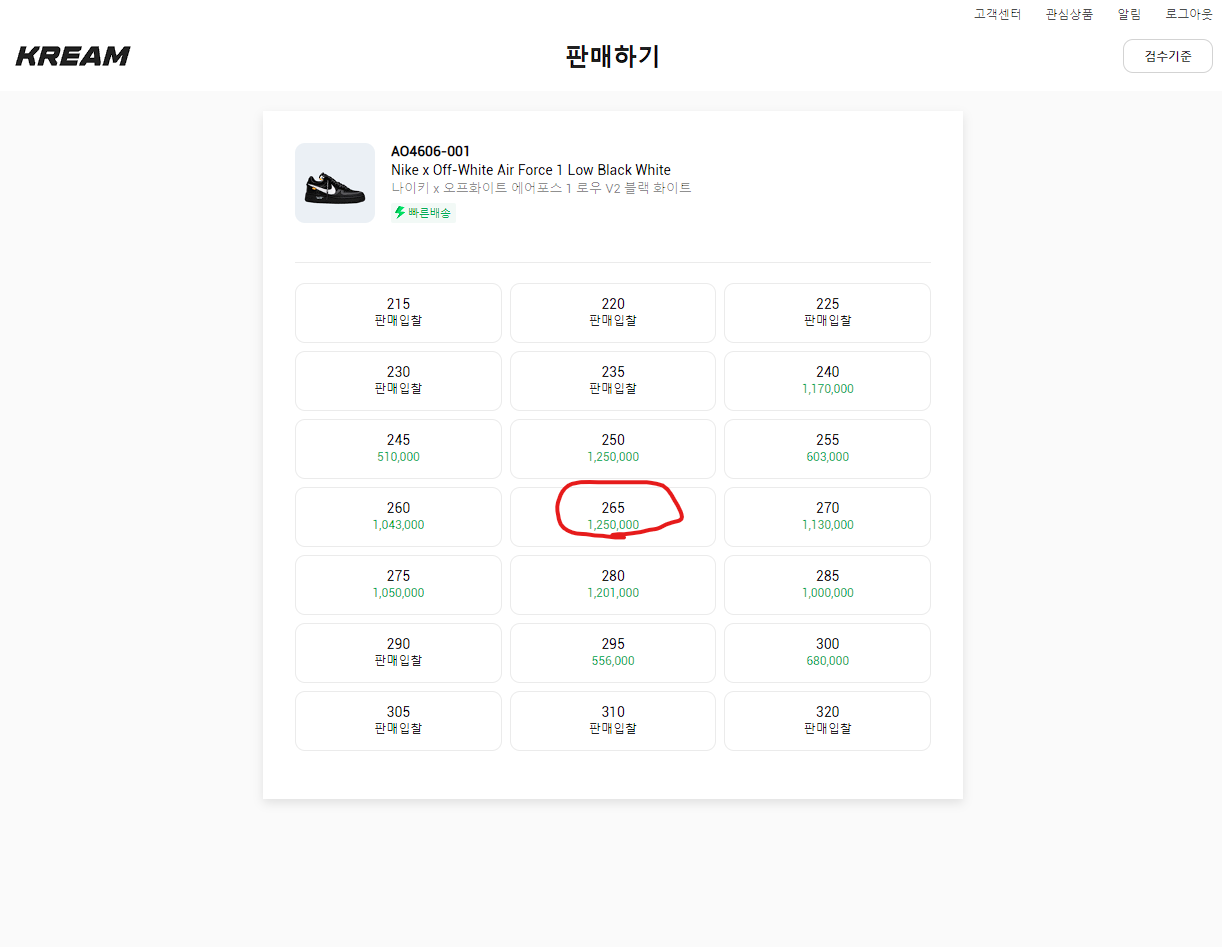The height and width of the screenshot is (947, 1222).
Task: Pick size 280 priced 1,201,000
Action: coord(613,584)
